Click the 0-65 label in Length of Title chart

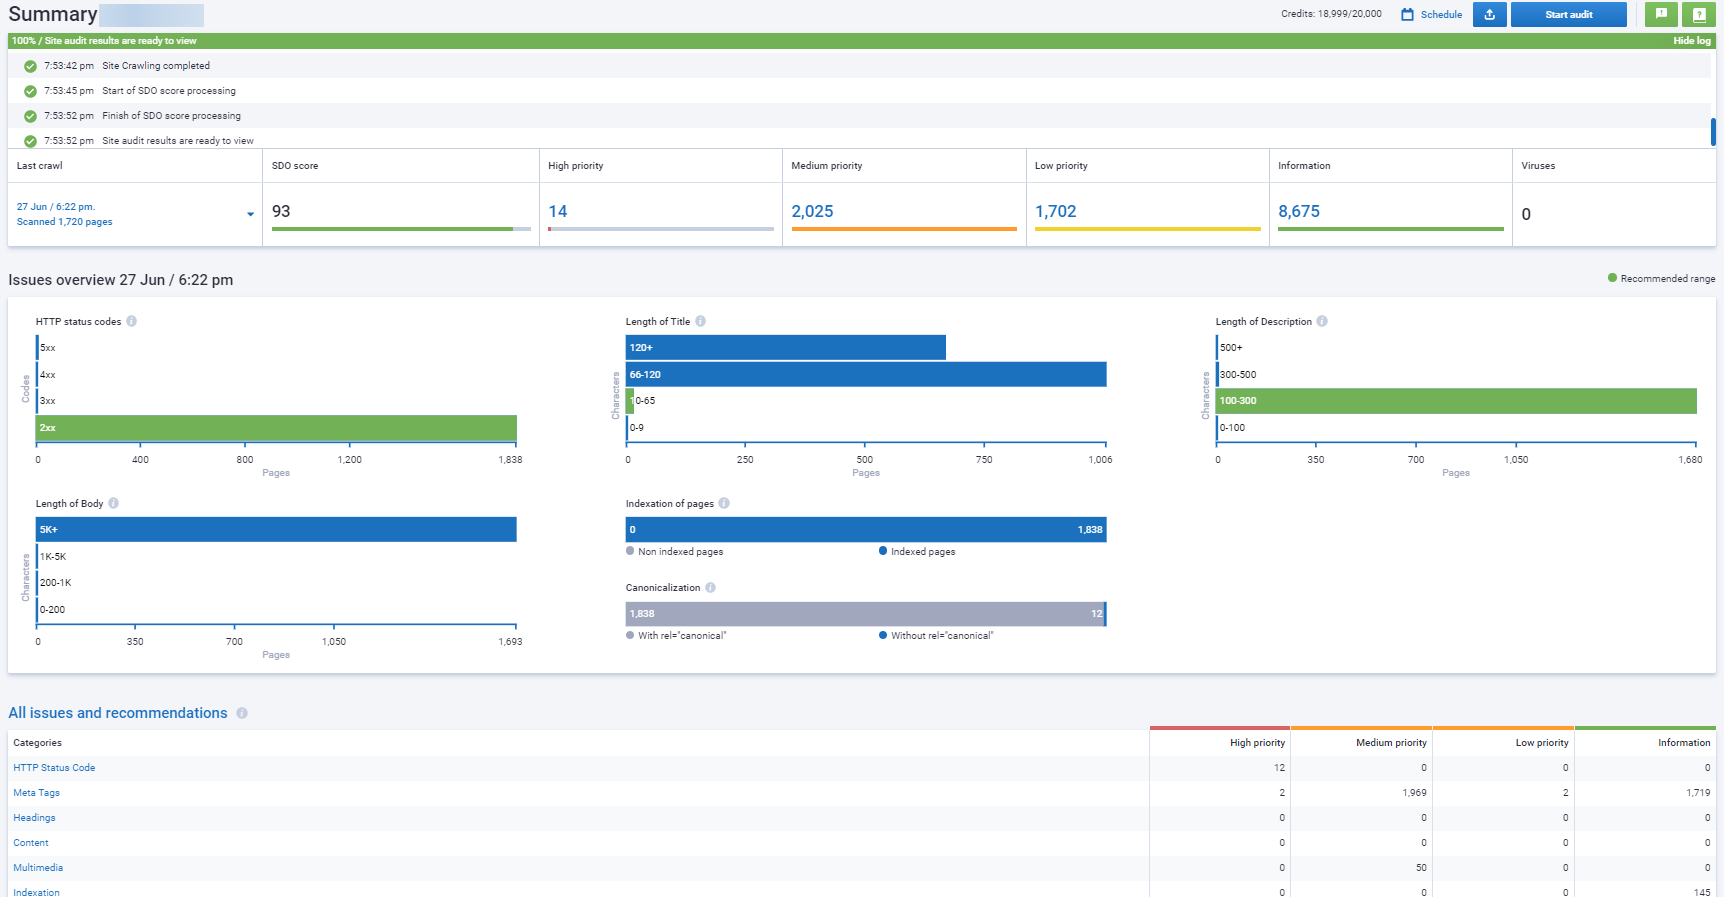[645, 401]
